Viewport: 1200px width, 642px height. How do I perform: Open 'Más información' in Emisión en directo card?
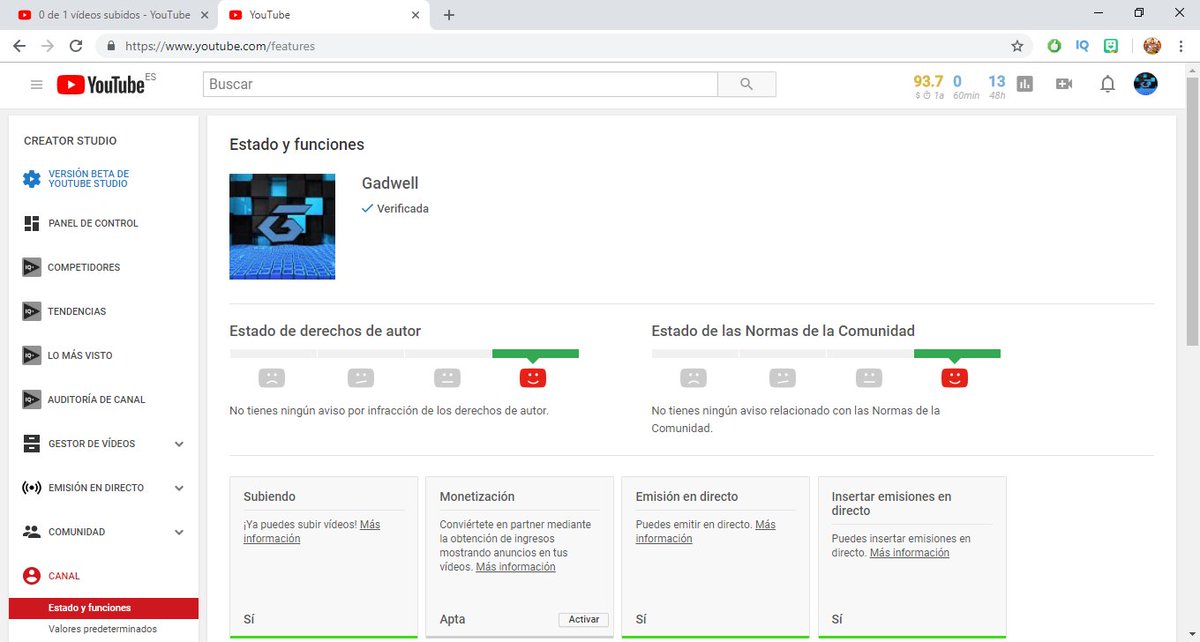point(706,531)
